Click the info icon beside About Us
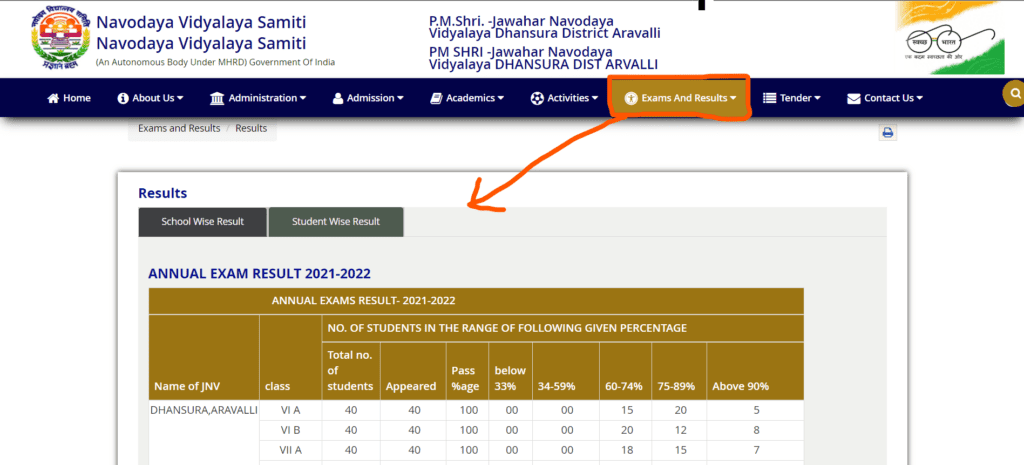 [x=123, y=98]
